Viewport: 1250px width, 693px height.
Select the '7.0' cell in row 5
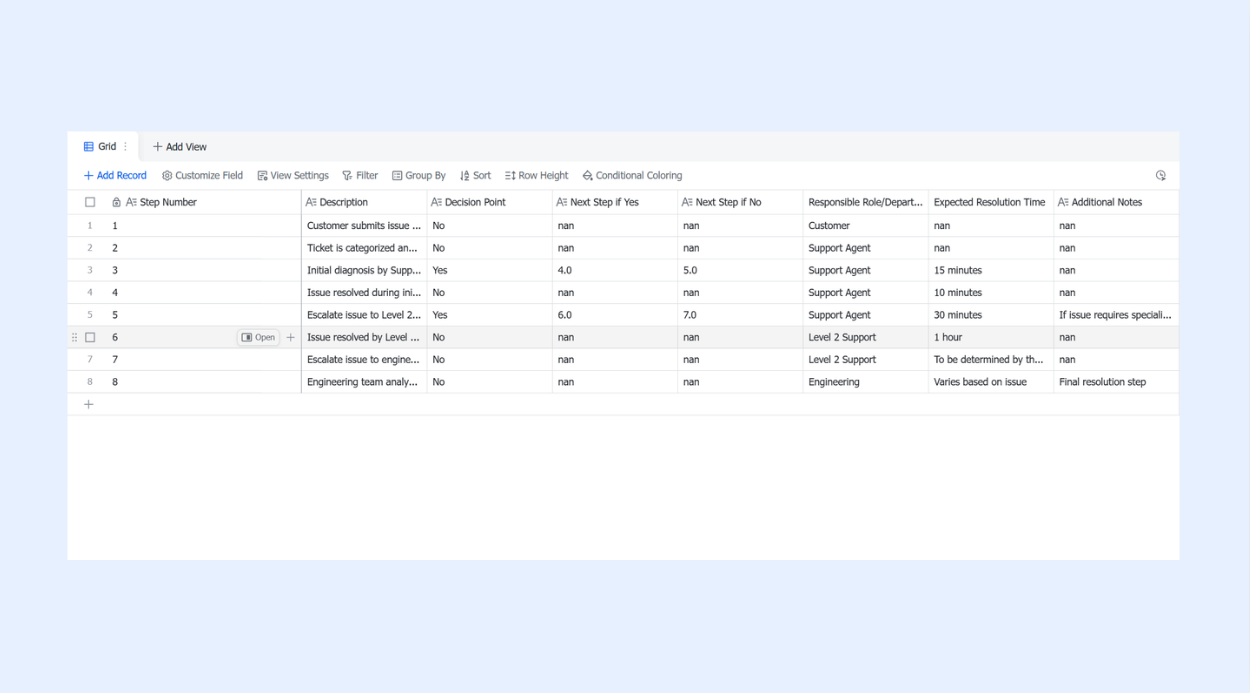pos(740,315)
